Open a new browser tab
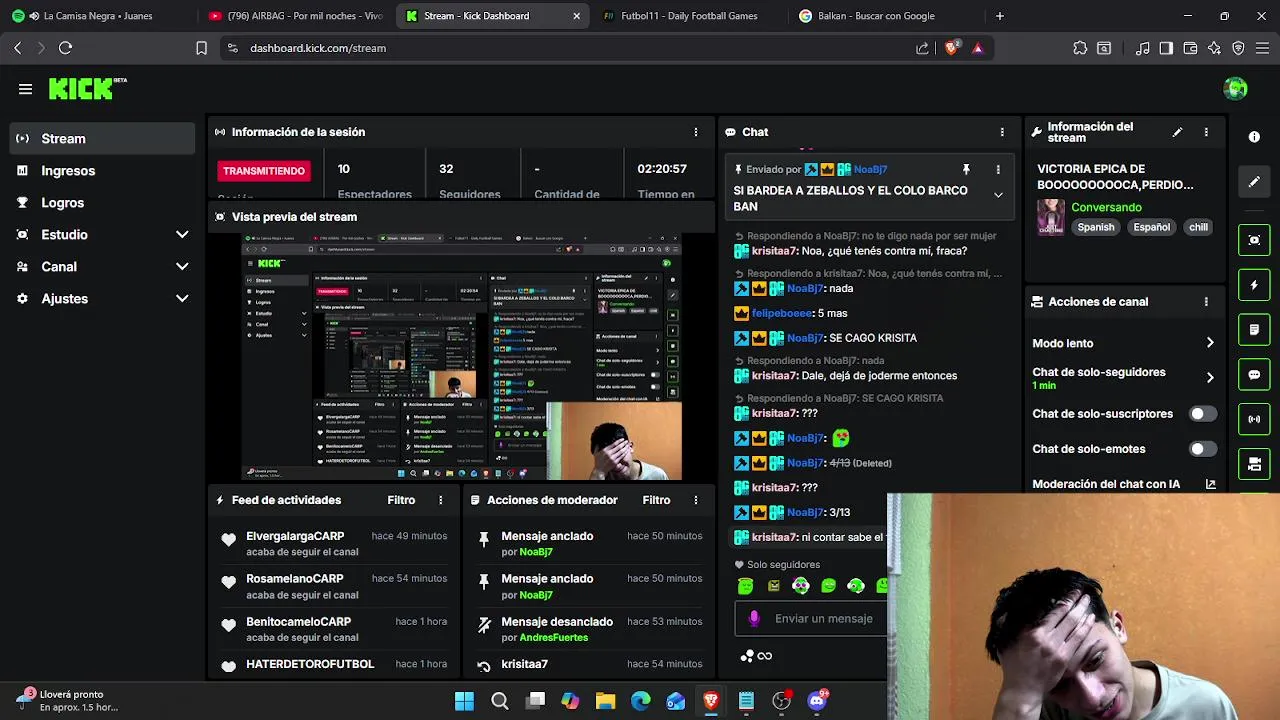The image size is (1280, 720). (1000, 16)
